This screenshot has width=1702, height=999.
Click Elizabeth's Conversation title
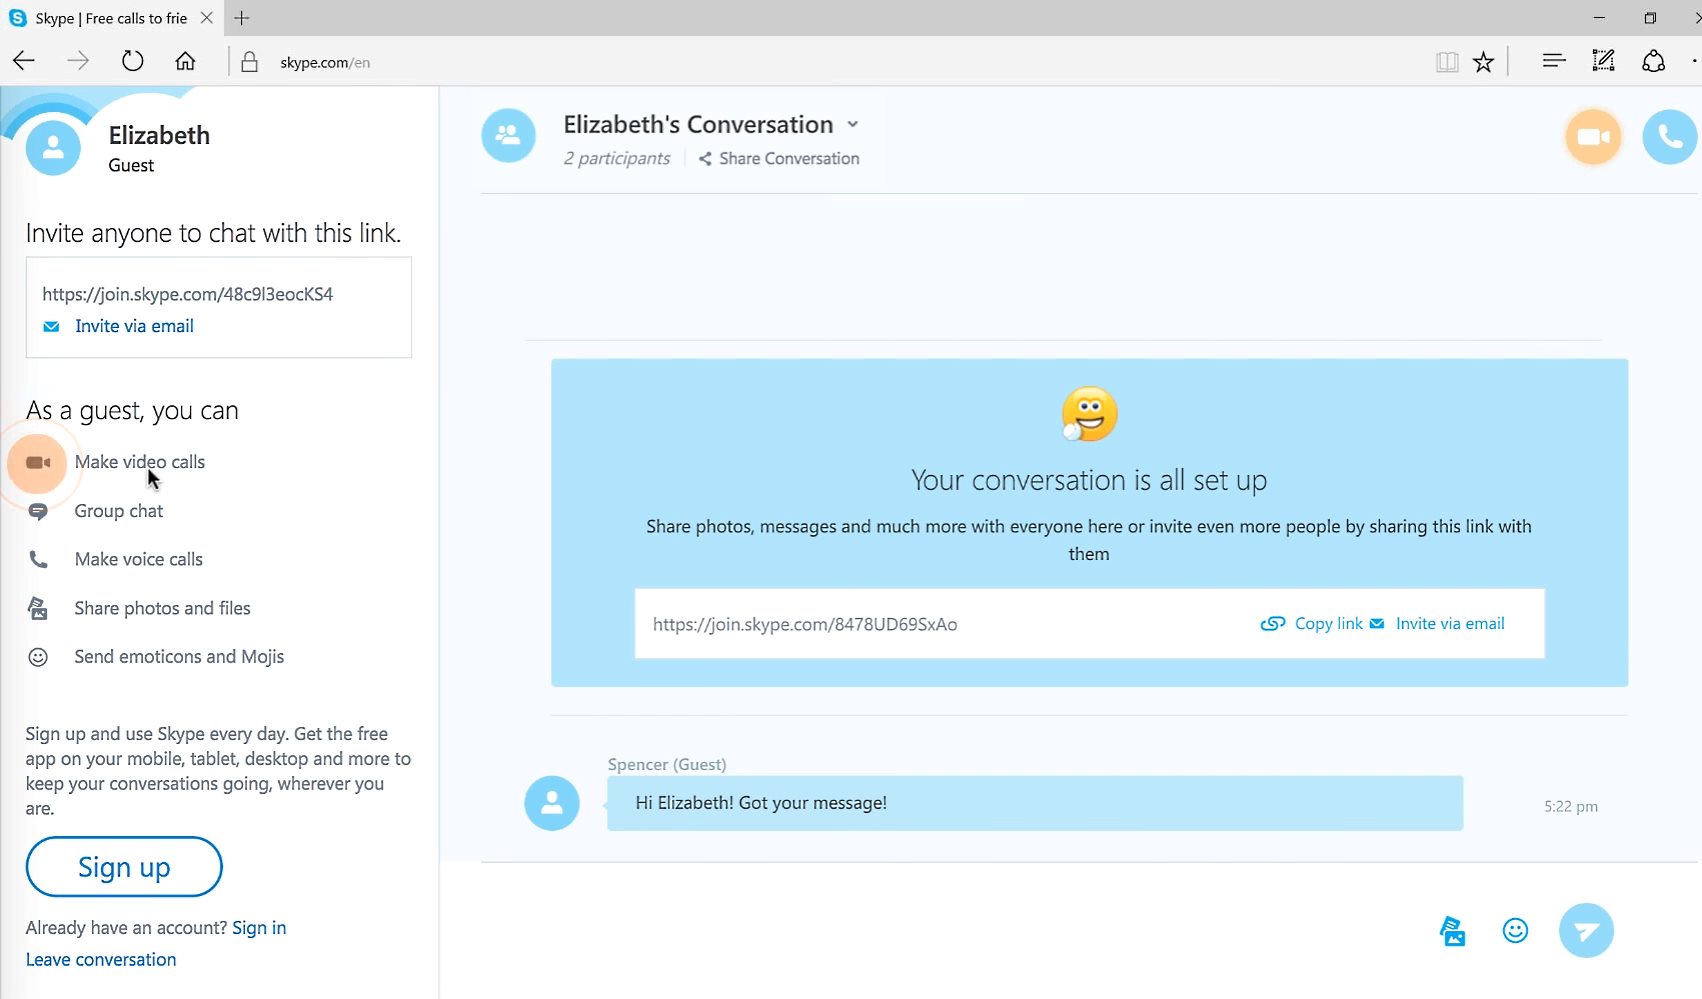tap(698, 124)
